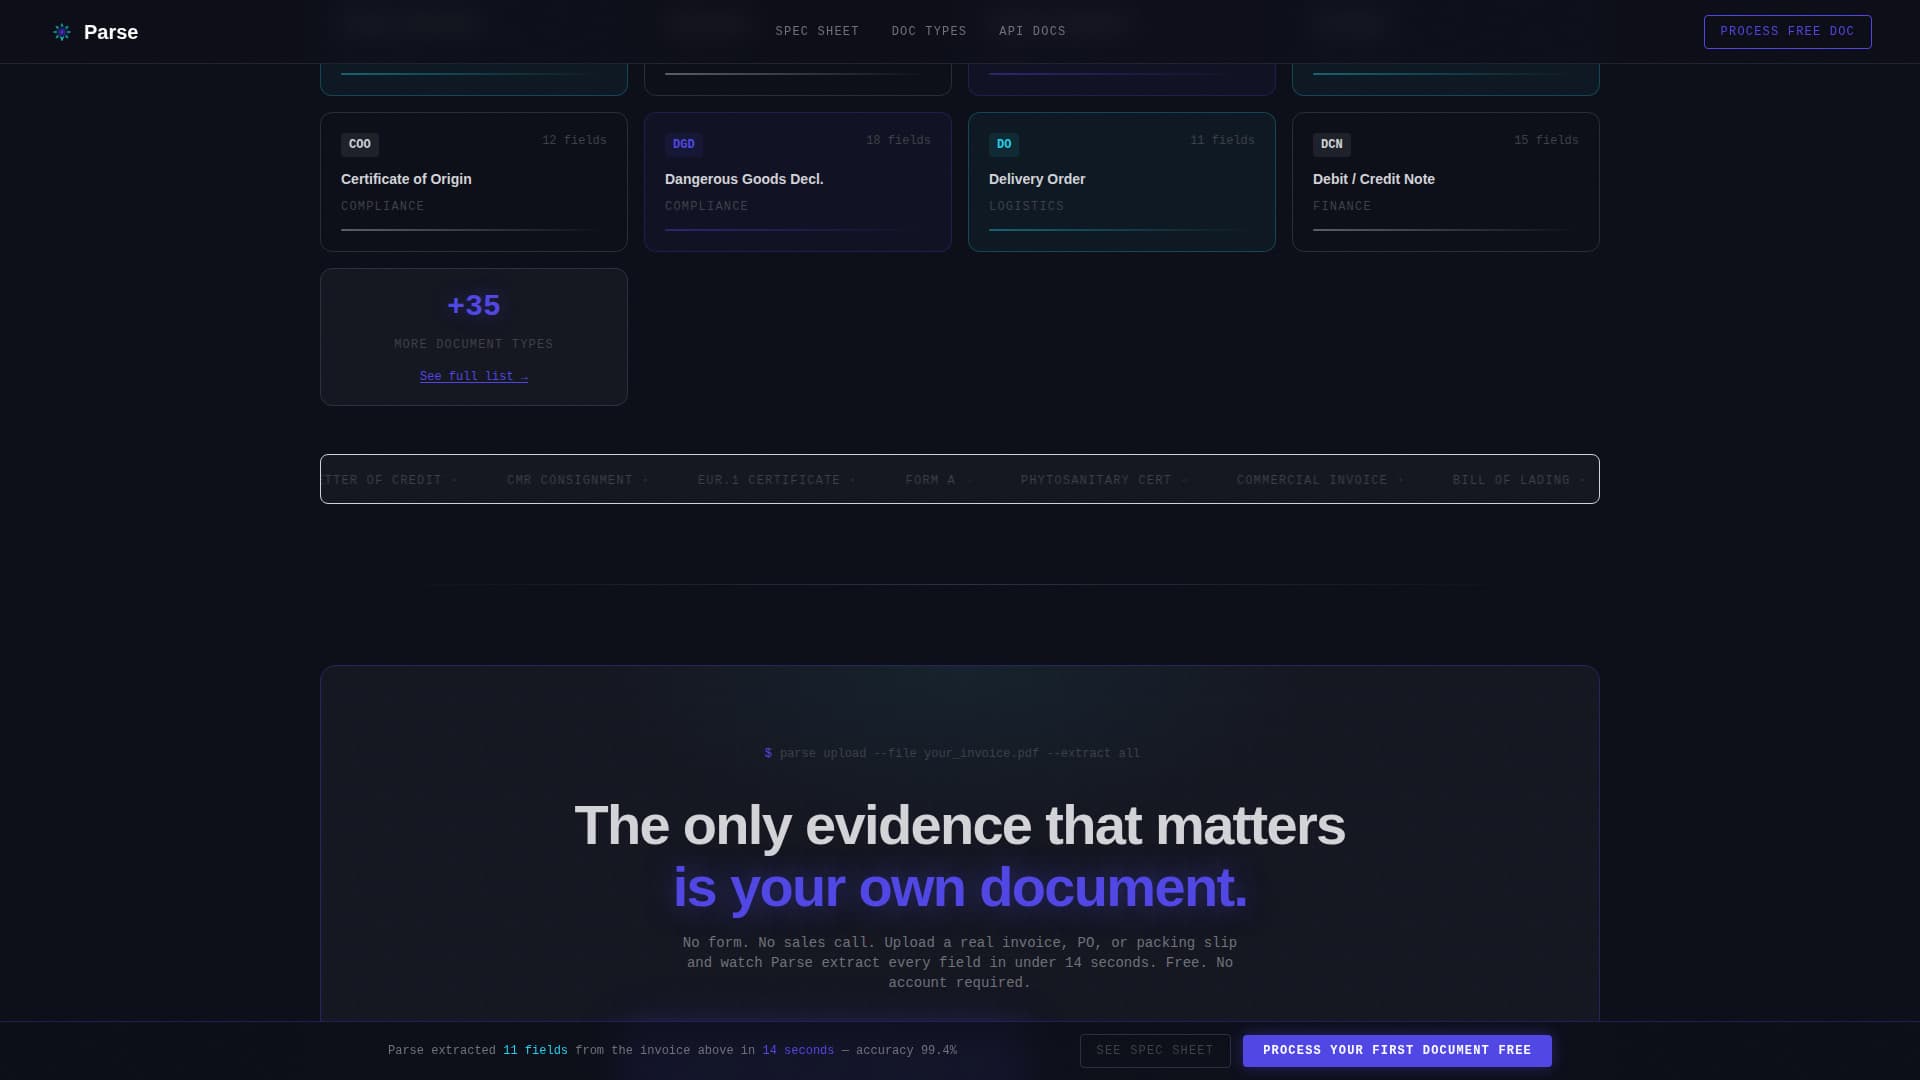Click CMR Consignment in the ticker
The image size is (1920, 1080).
[x=570, y=480]
